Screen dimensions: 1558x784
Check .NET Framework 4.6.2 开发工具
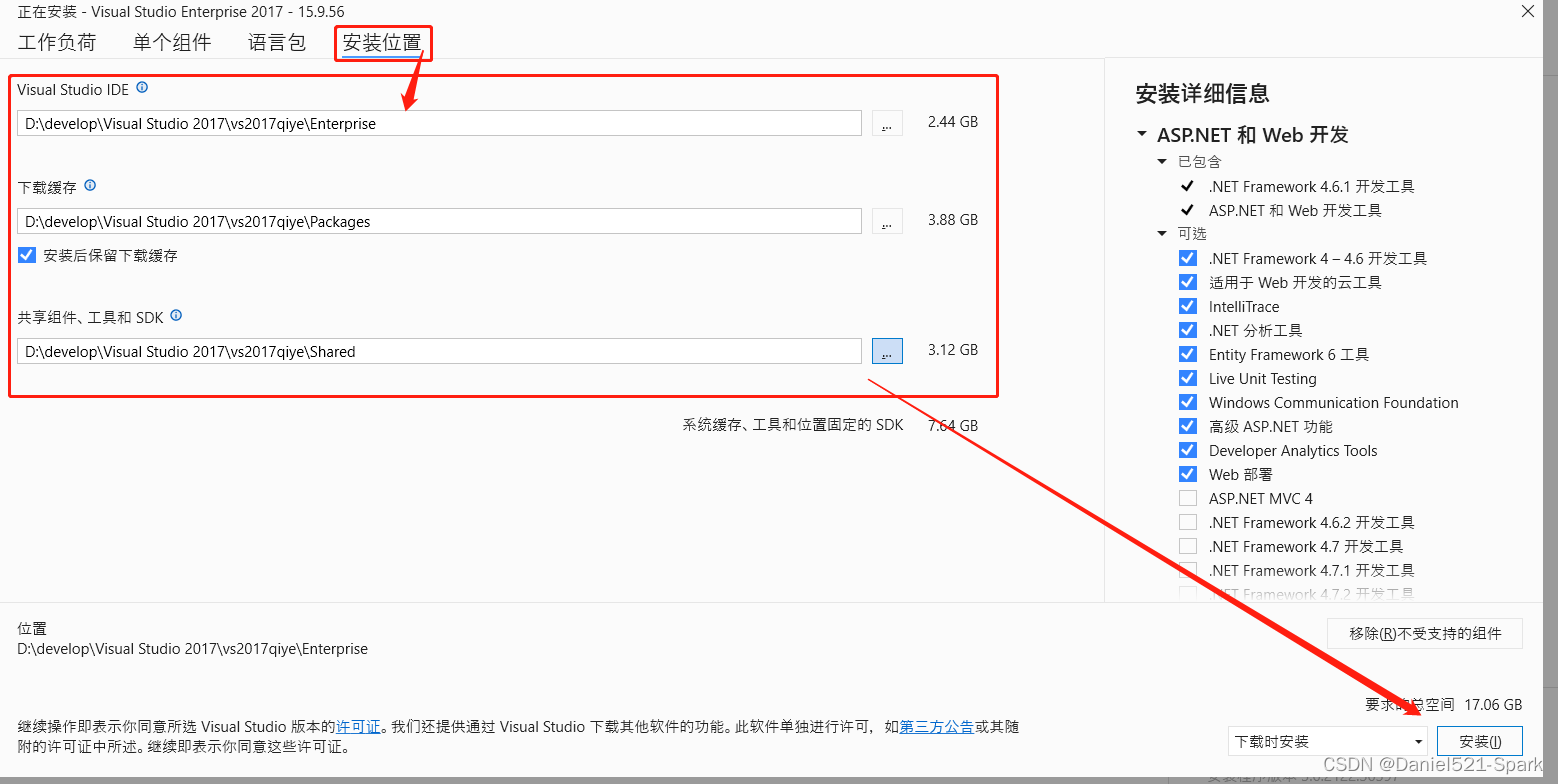1188,522
